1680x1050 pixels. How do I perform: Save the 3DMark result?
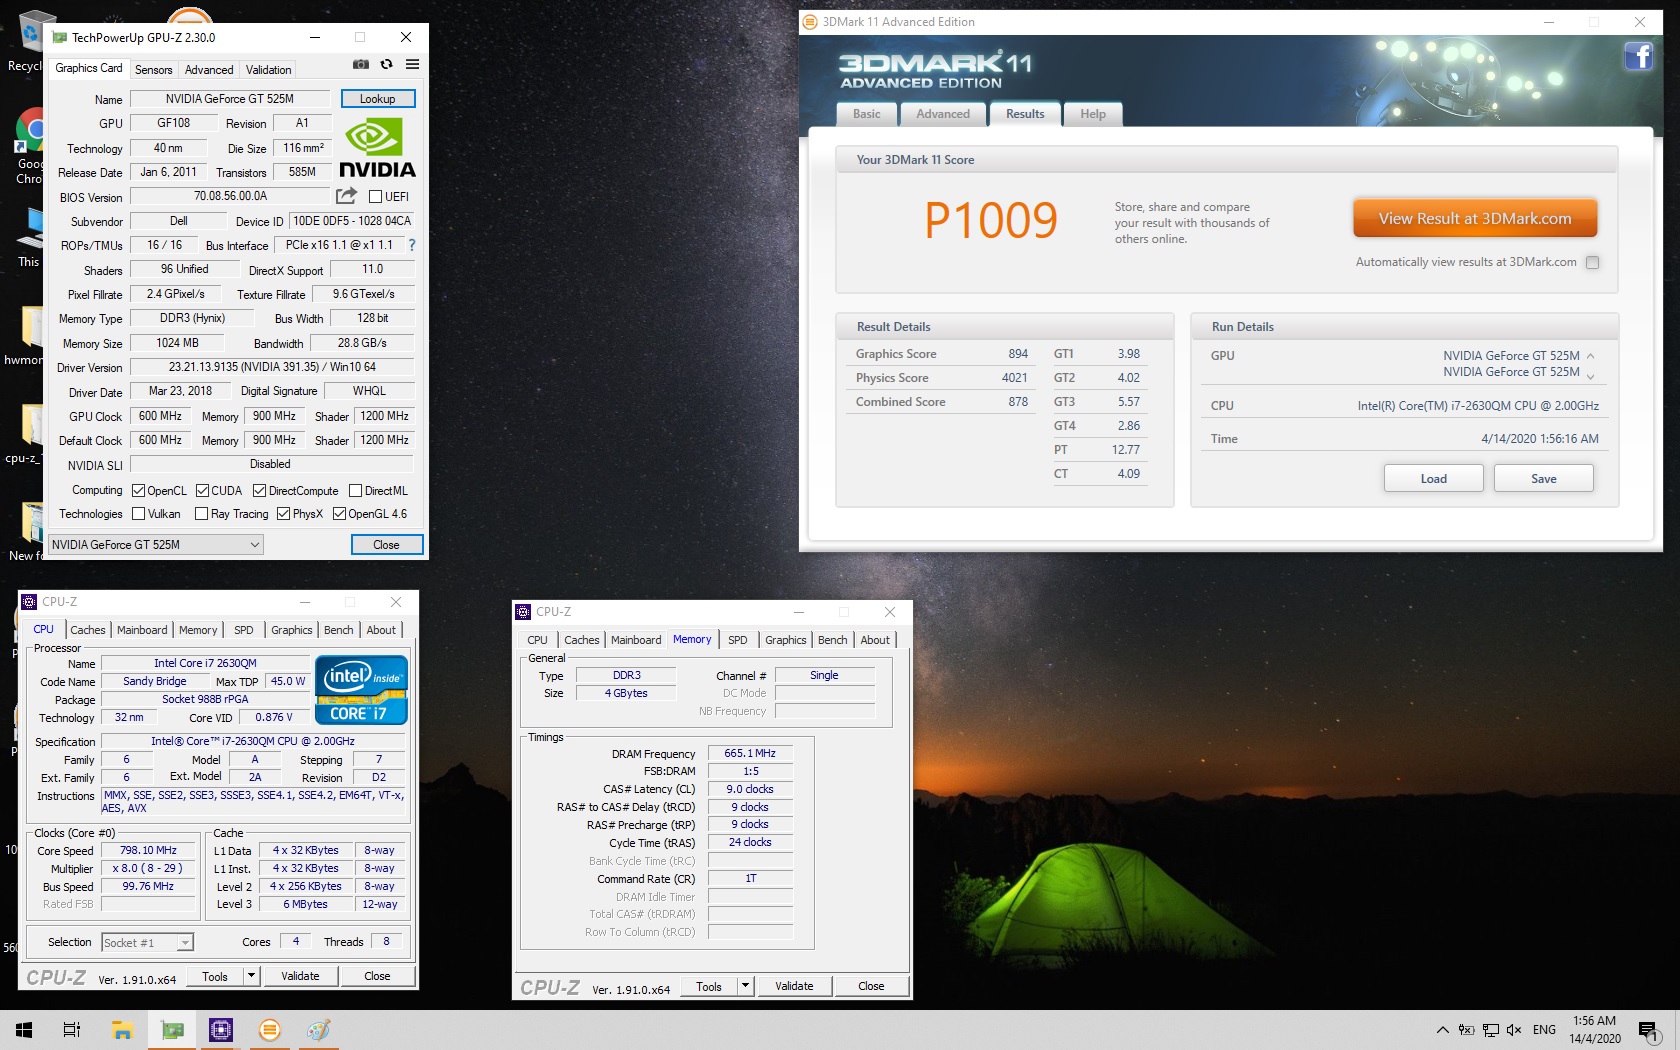click(x=1544, y=479)
